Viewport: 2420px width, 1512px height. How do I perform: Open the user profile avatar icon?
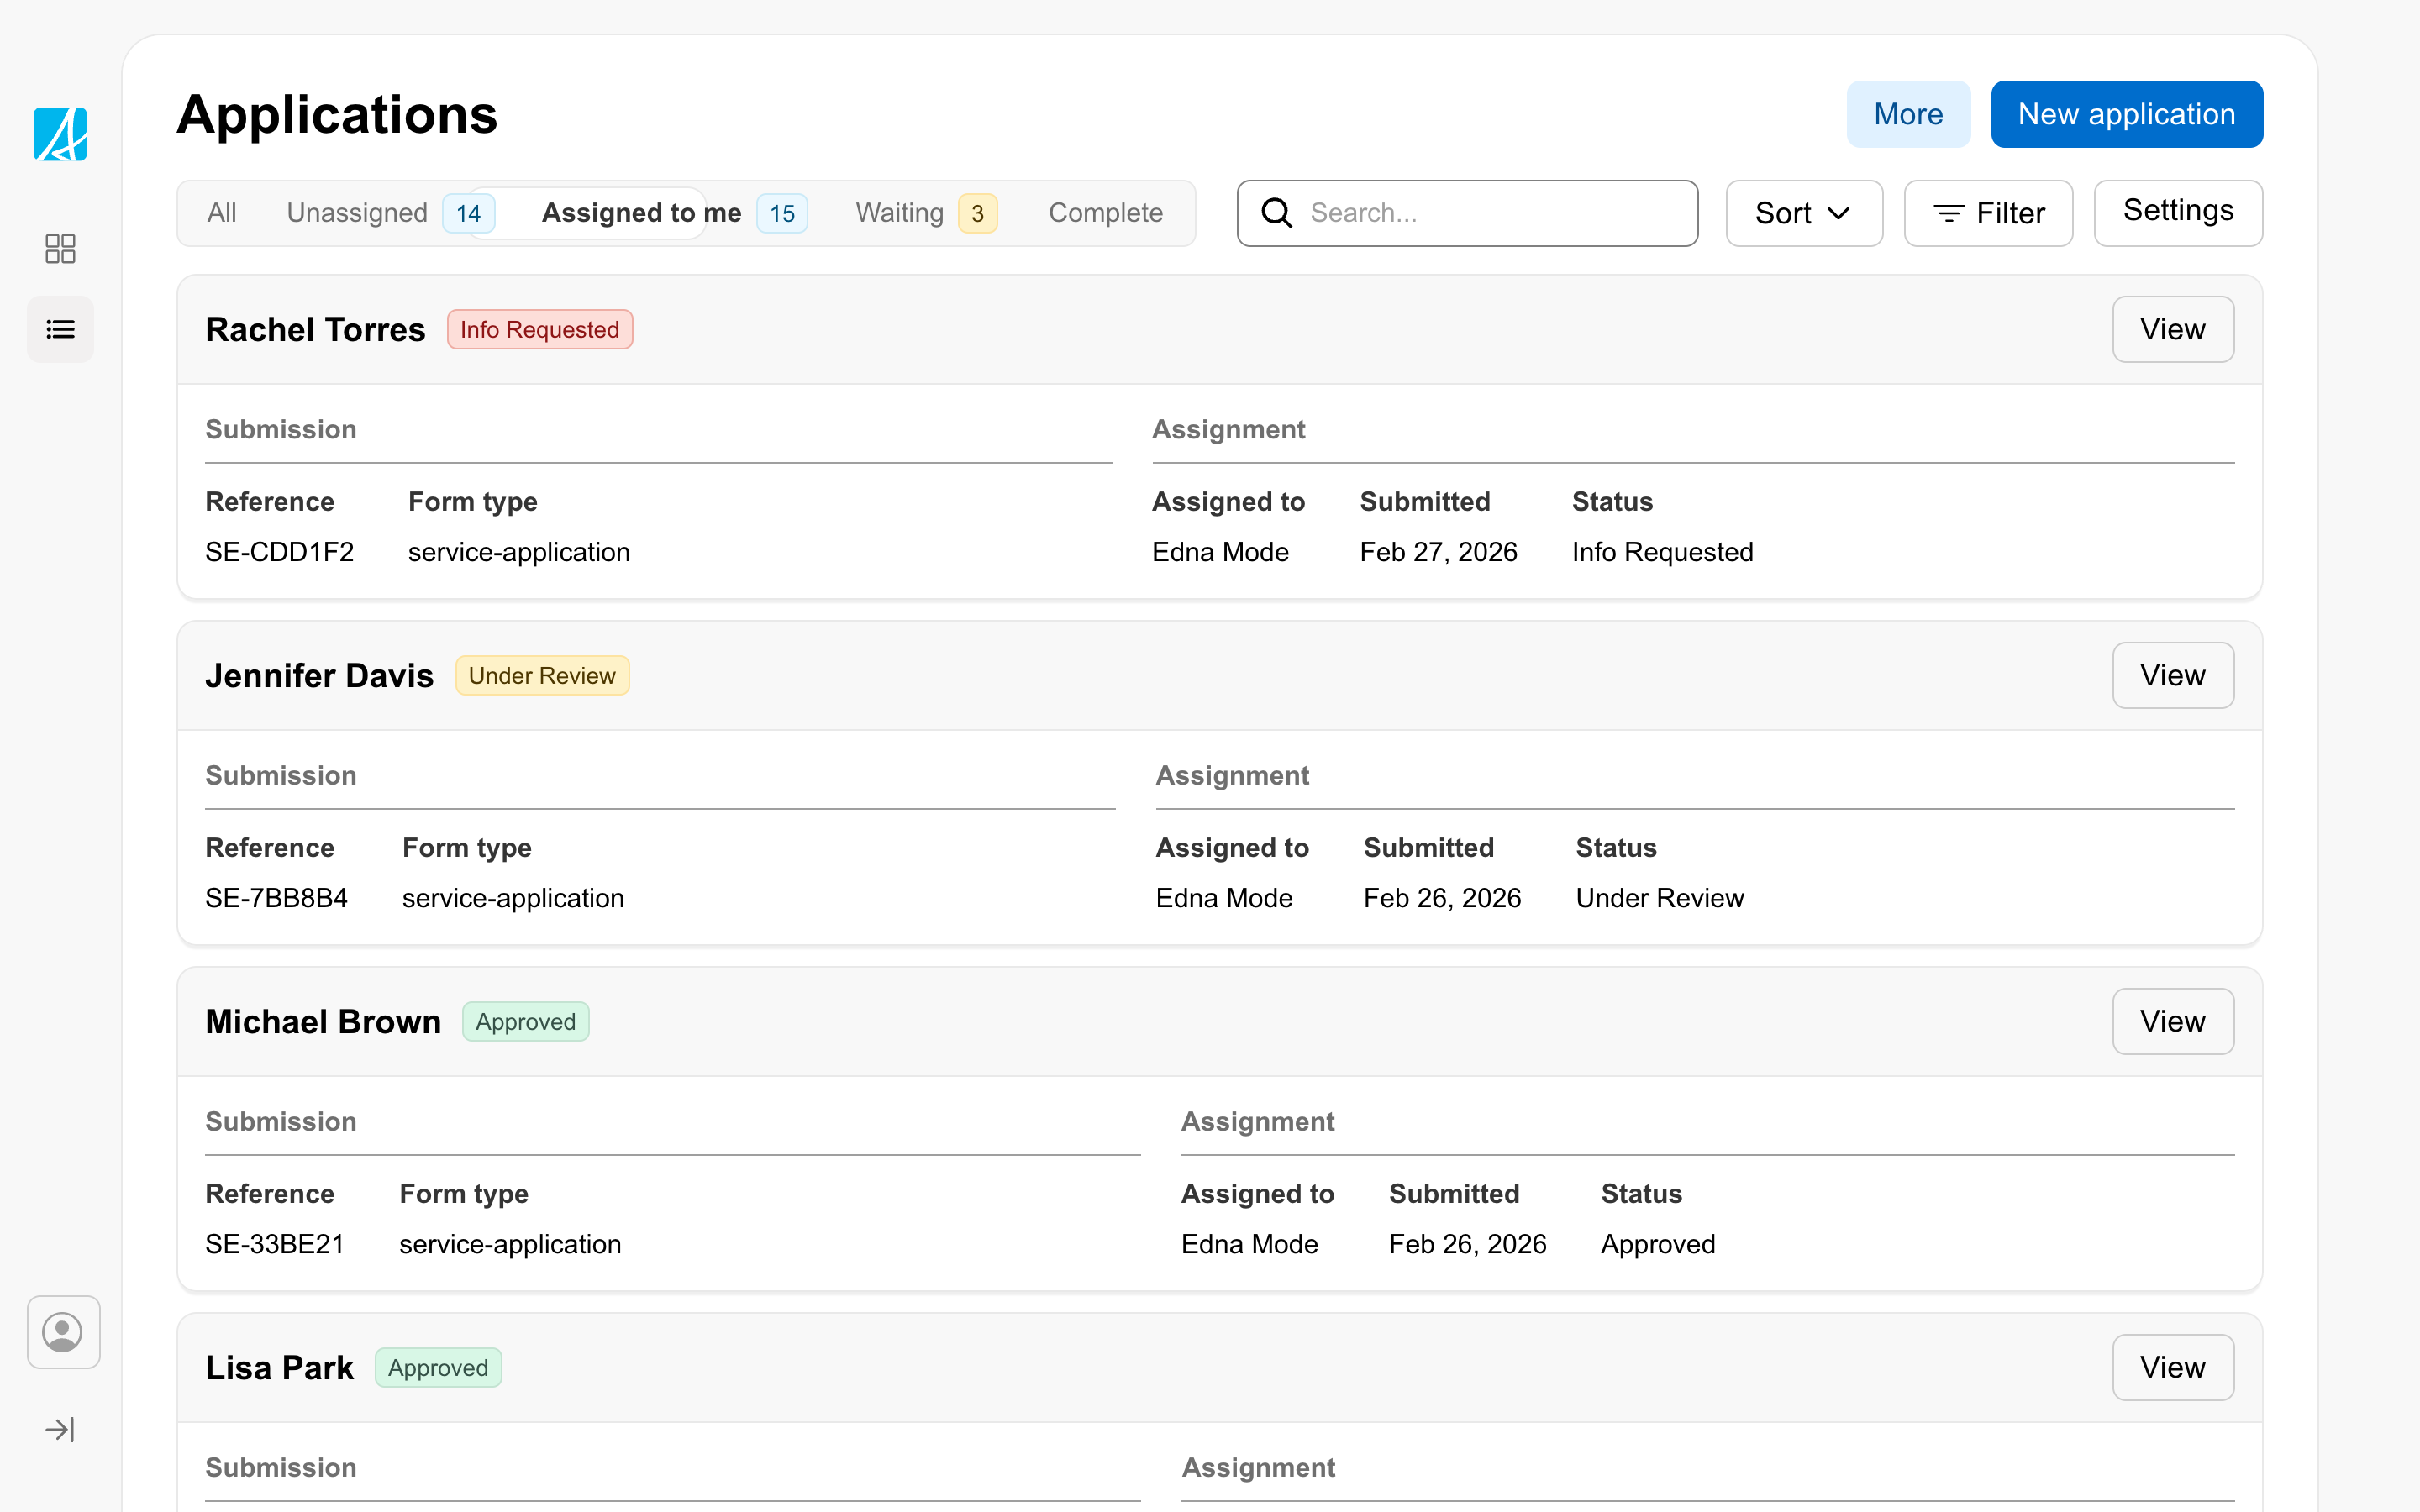[x=63, y=1332]
